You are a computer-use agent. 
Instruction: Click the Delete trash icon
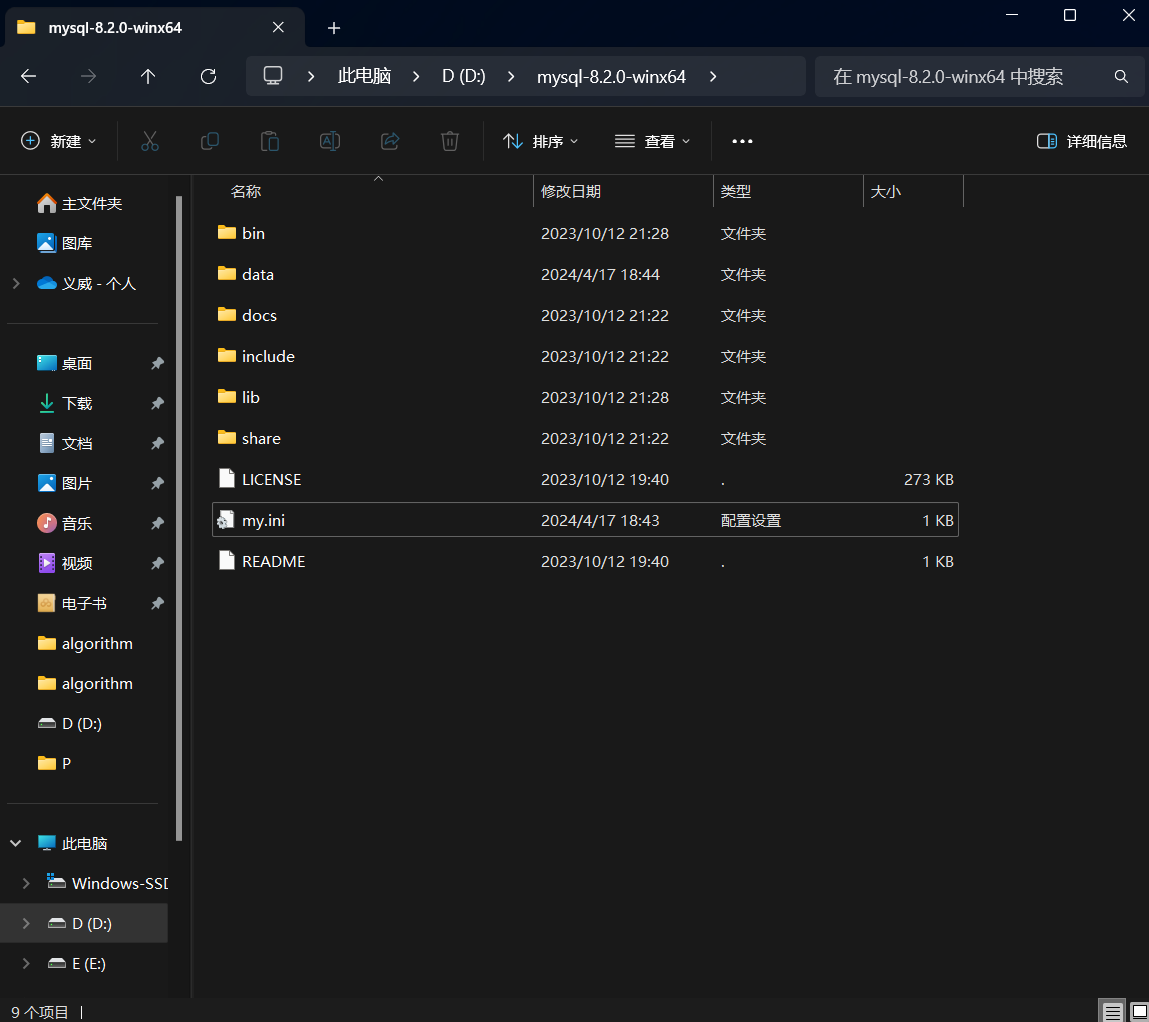click(450, 141)
